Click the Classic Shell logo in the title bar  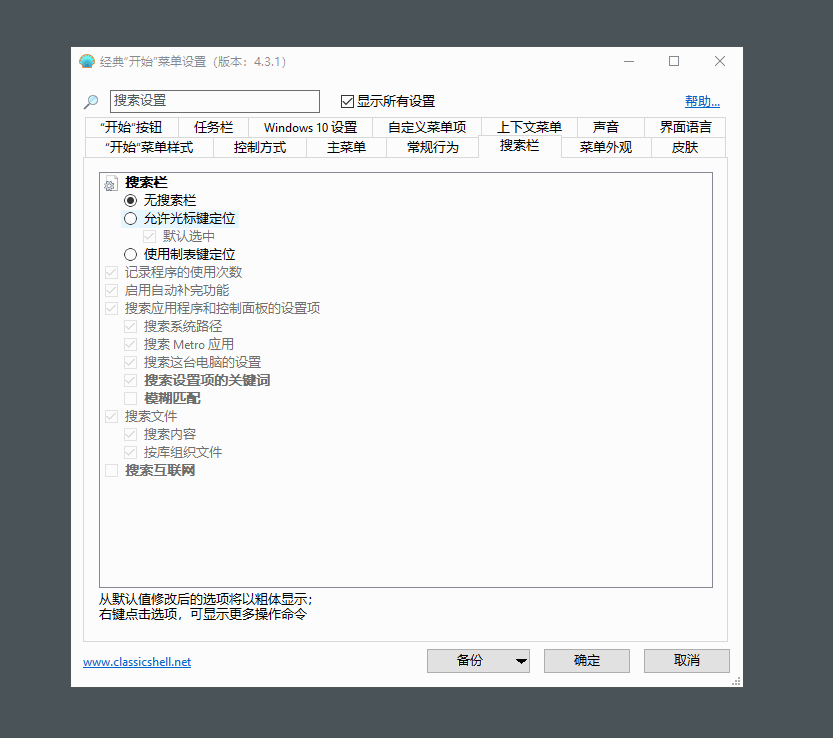pyautogui.click(x=87, y=61)
